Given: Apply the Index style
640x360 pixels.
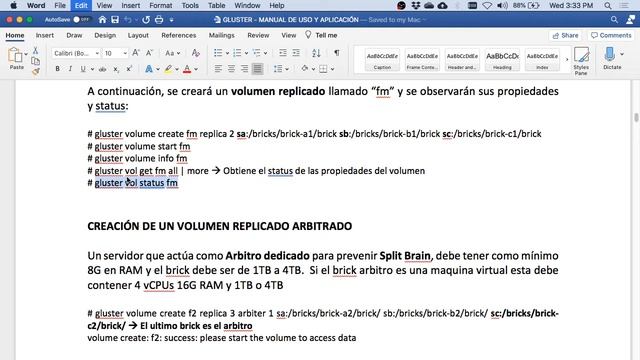Looking at the screenshot, I should (x=542, y=60).
